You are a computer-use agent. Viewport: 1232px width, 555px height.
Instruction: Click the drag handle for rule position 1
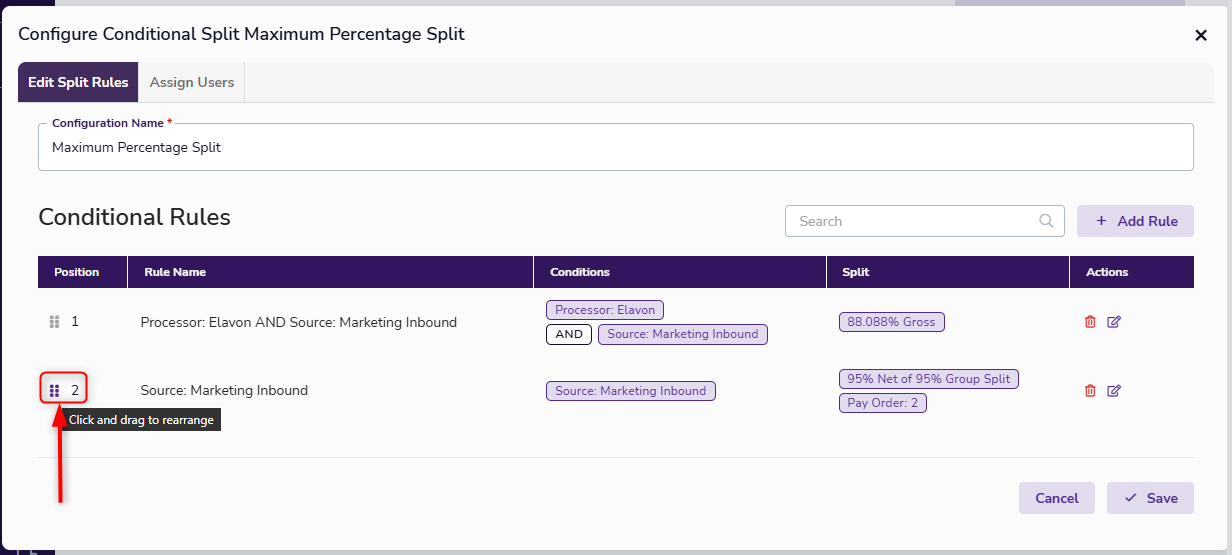[x=55, y=322]
